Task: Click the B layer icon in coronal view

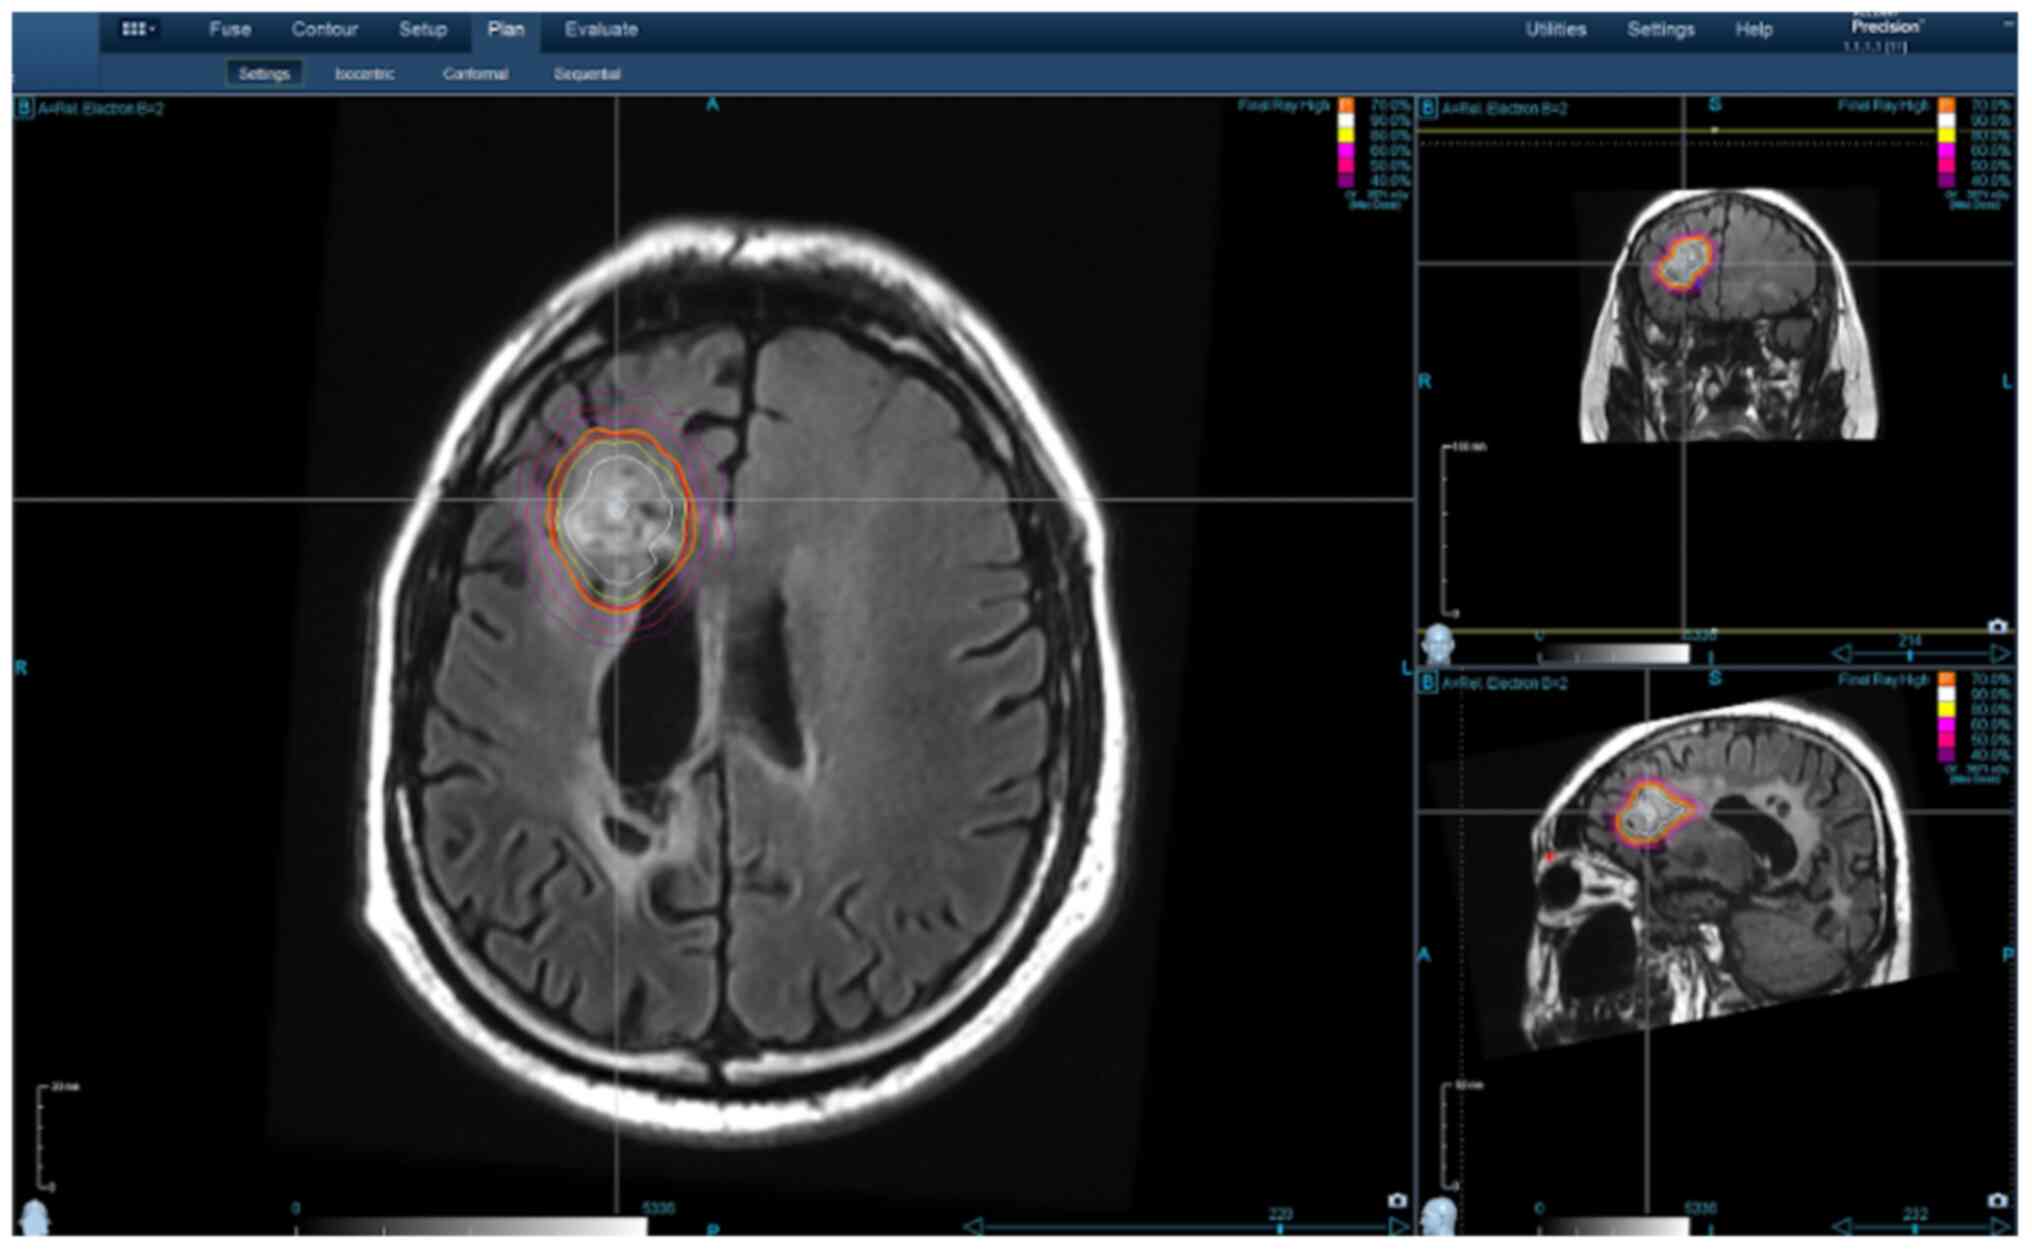Action: 1428,108
